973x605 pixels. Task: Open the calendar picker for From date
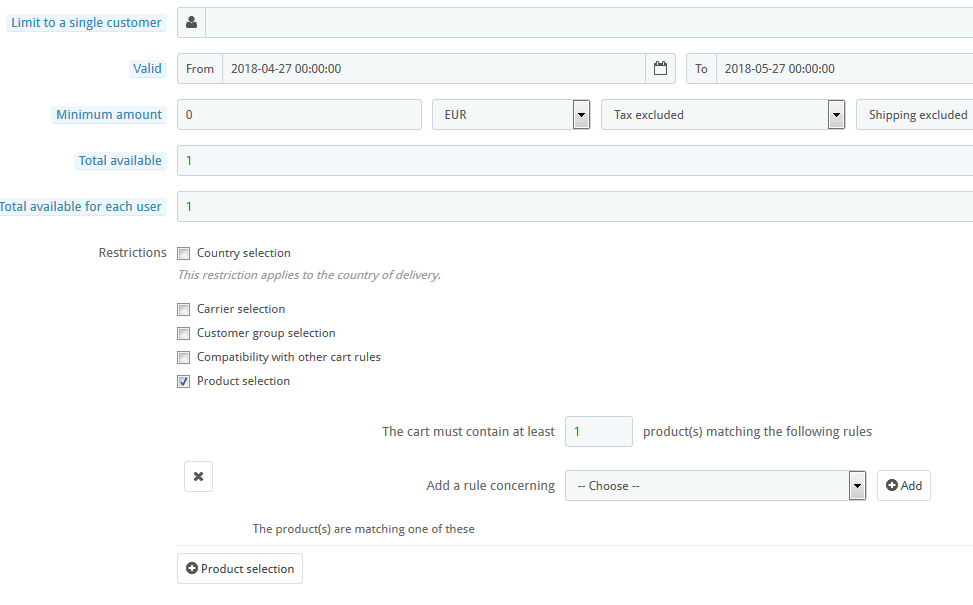coord(660,69)
